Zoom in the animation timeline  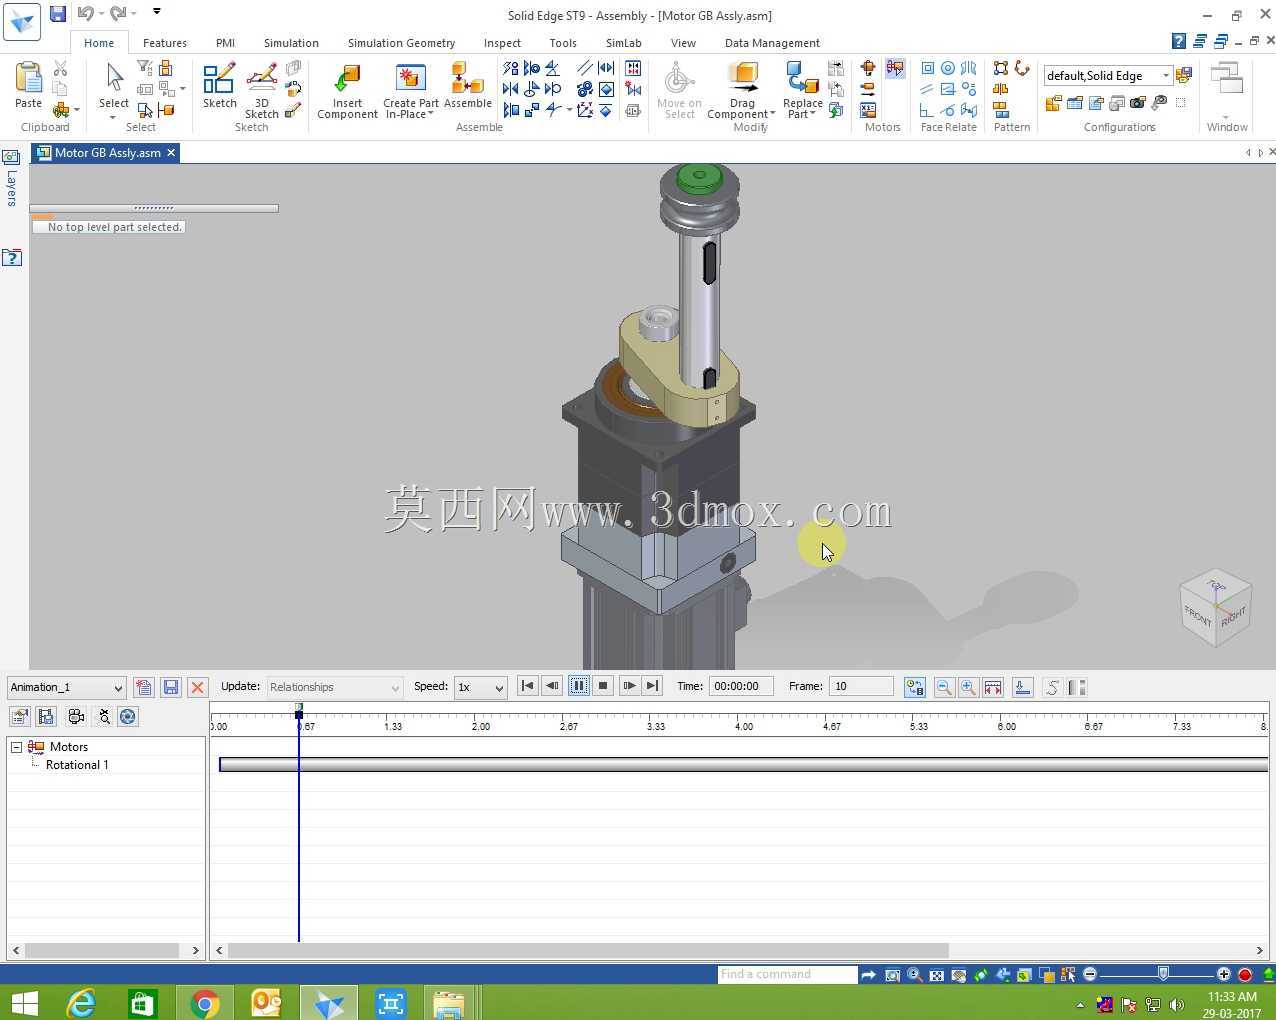(968, 687)
